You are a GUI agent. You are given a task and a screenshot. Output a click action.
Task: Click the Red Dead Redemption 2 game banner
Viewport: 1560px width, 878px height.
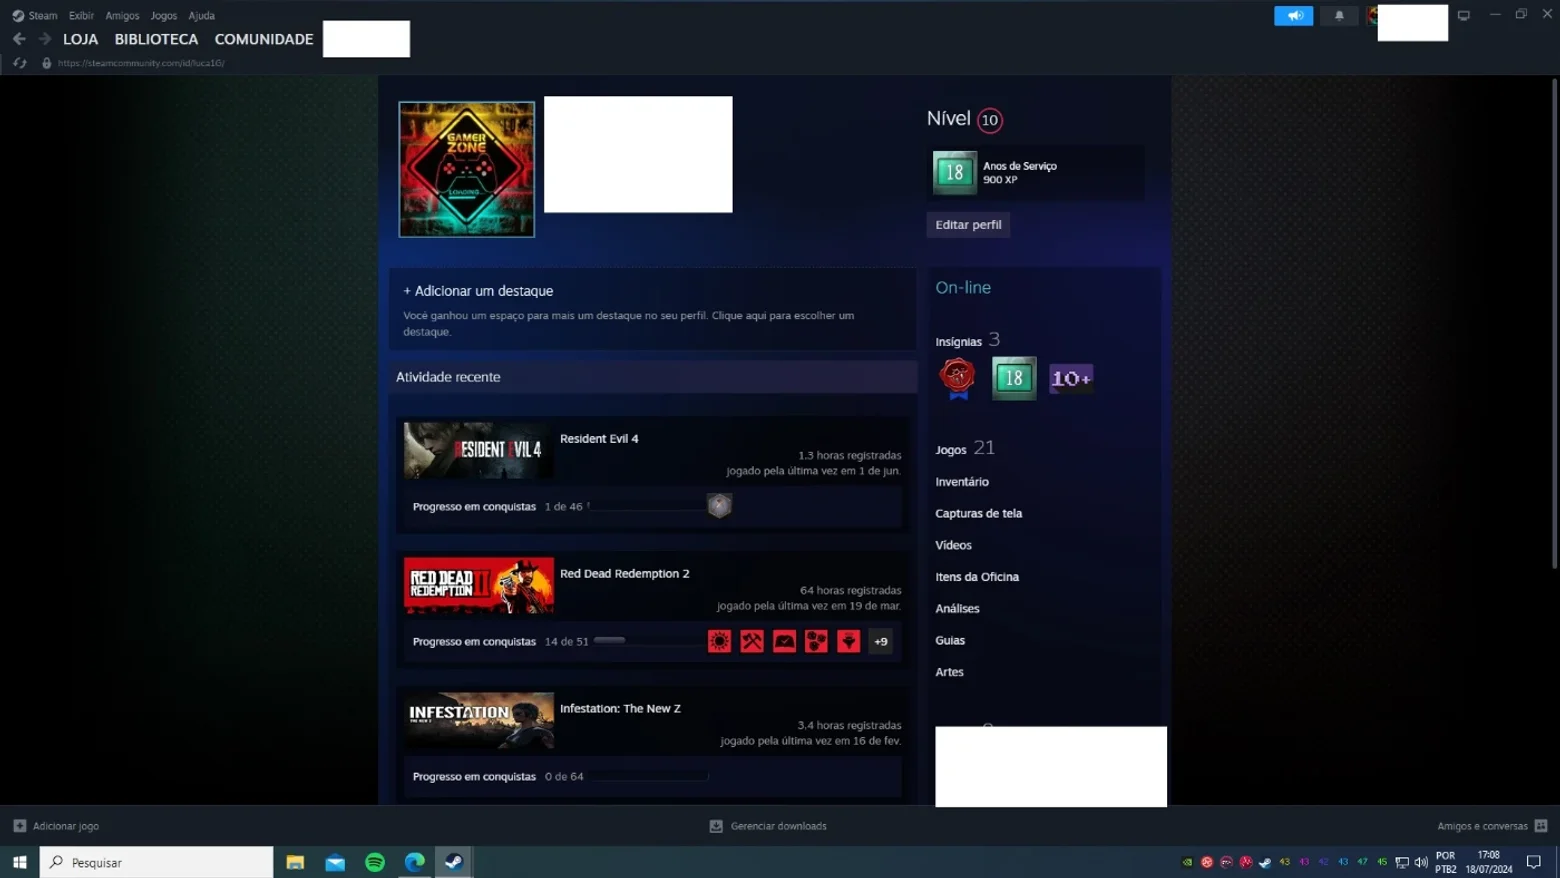478,585
